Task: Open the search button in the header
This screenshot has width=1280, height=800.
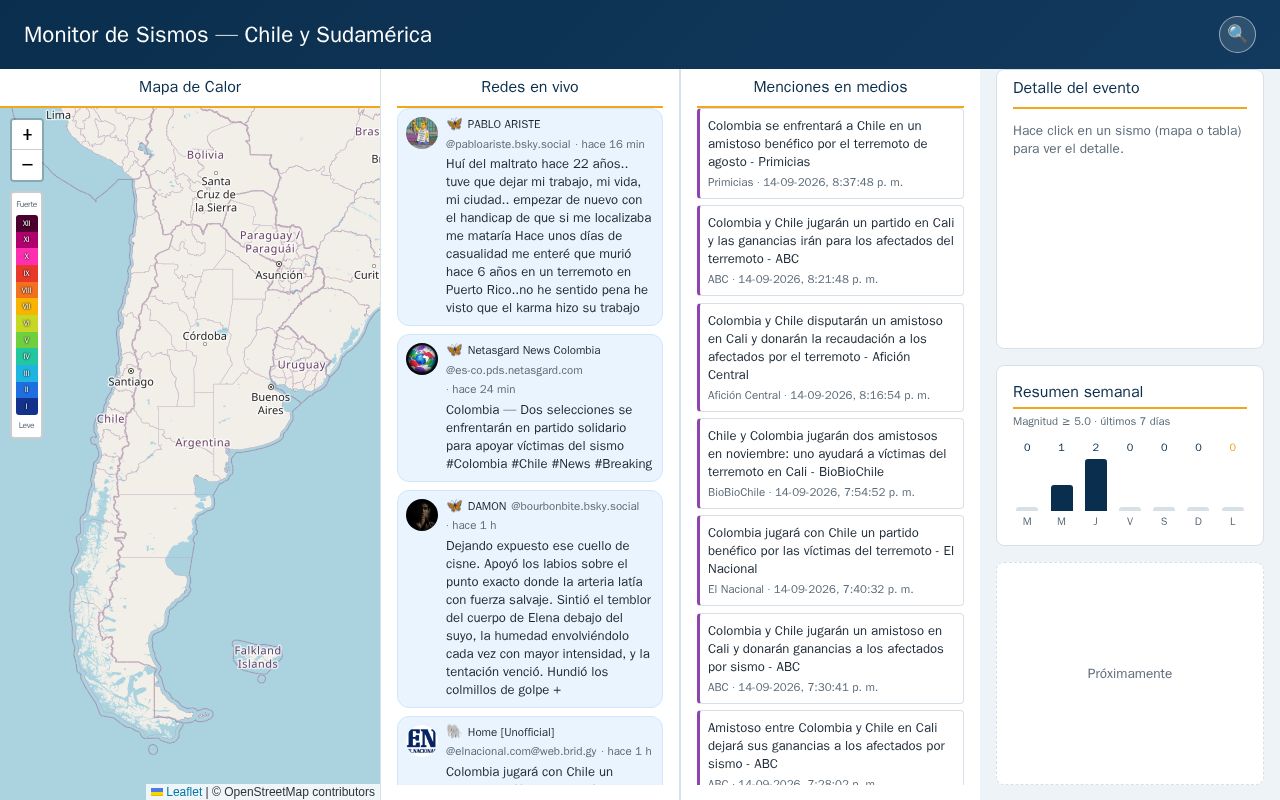Action: (x=1237, y=34)
